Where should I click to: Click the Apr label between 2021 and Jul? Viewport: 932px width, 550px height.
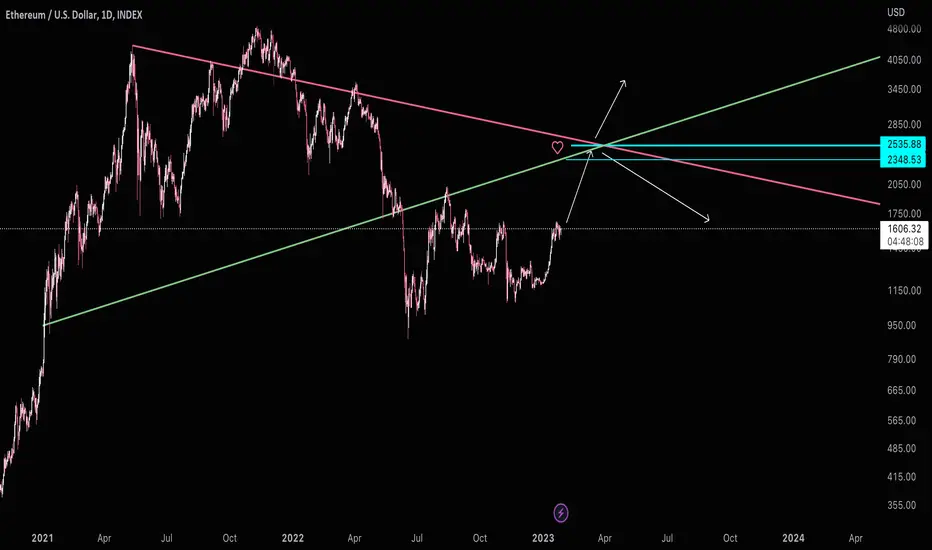(x=104, y=538)
